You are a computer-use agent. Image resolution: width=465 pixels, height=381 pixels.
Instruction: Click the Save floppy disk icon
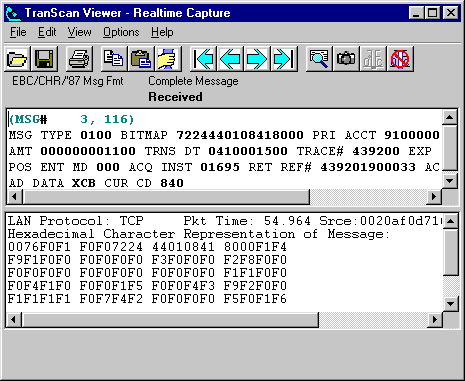coord(44,59)
